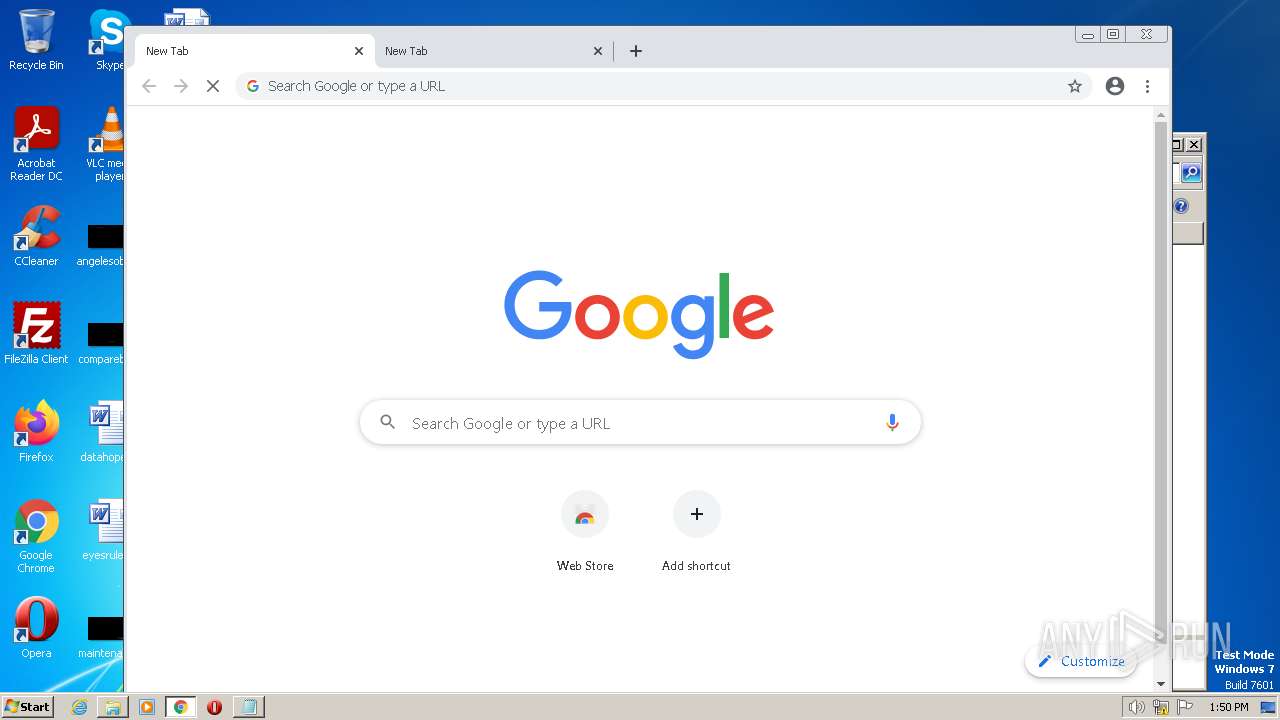
Task: Open the Chrome profile avatar menu
Action: pos(1115,86)
